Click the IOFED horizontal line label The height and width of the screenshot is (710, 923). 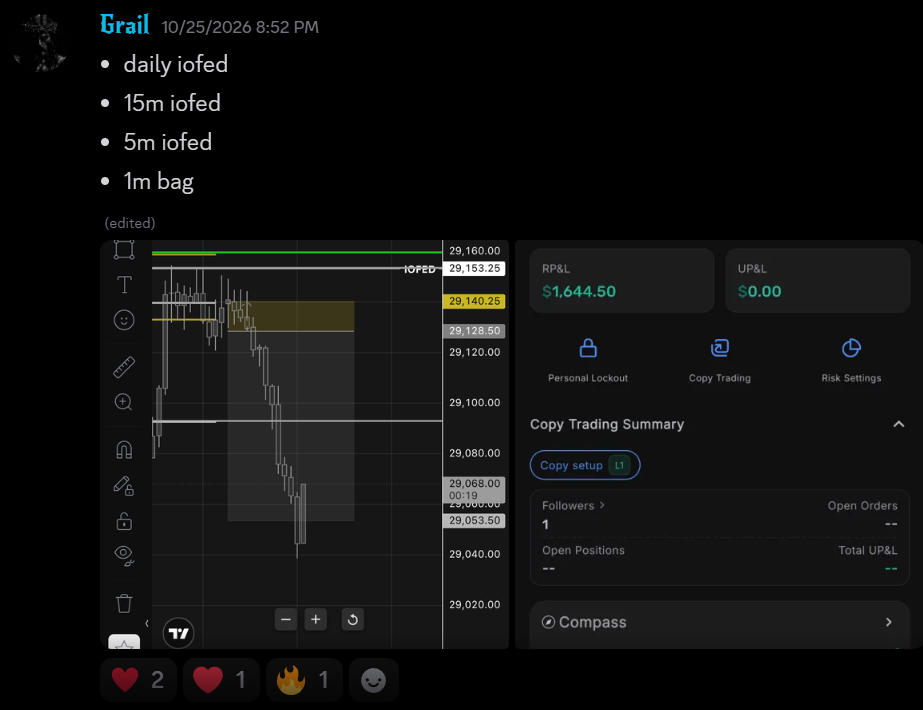tap(419, 269)
